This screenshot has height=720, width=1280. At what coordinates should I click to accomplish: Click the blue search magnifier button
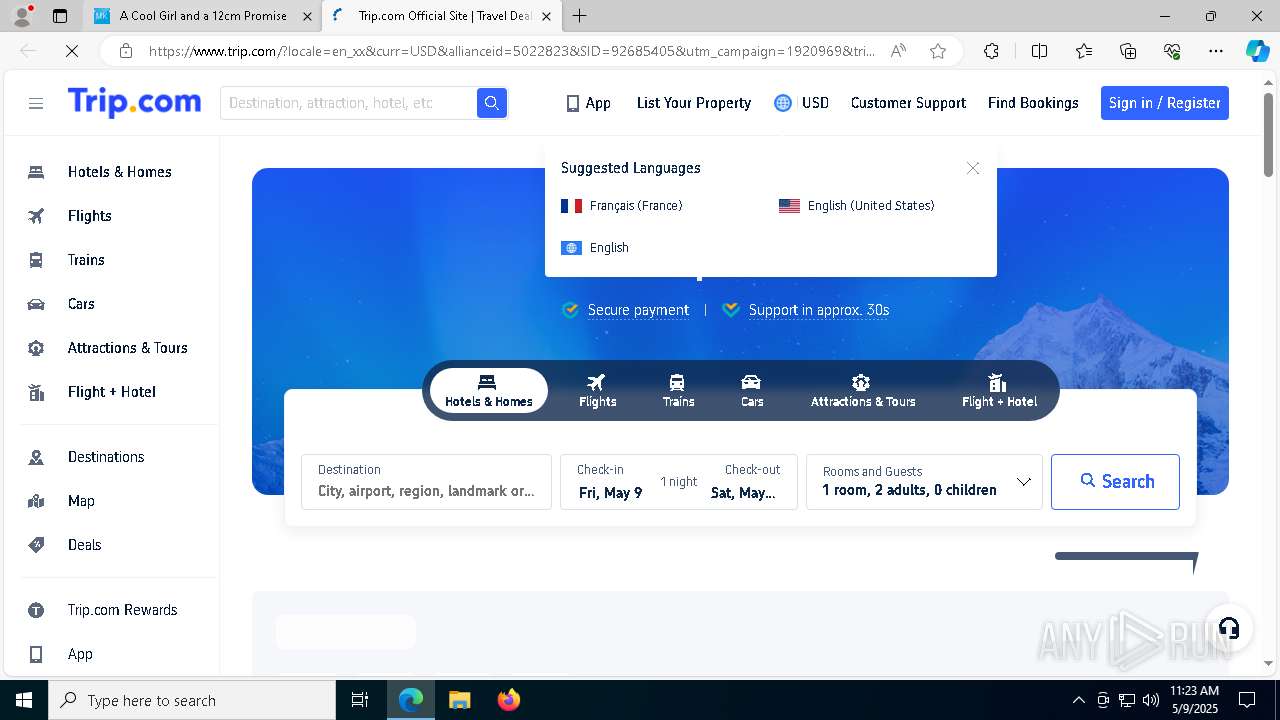click(x=492, y=103)
